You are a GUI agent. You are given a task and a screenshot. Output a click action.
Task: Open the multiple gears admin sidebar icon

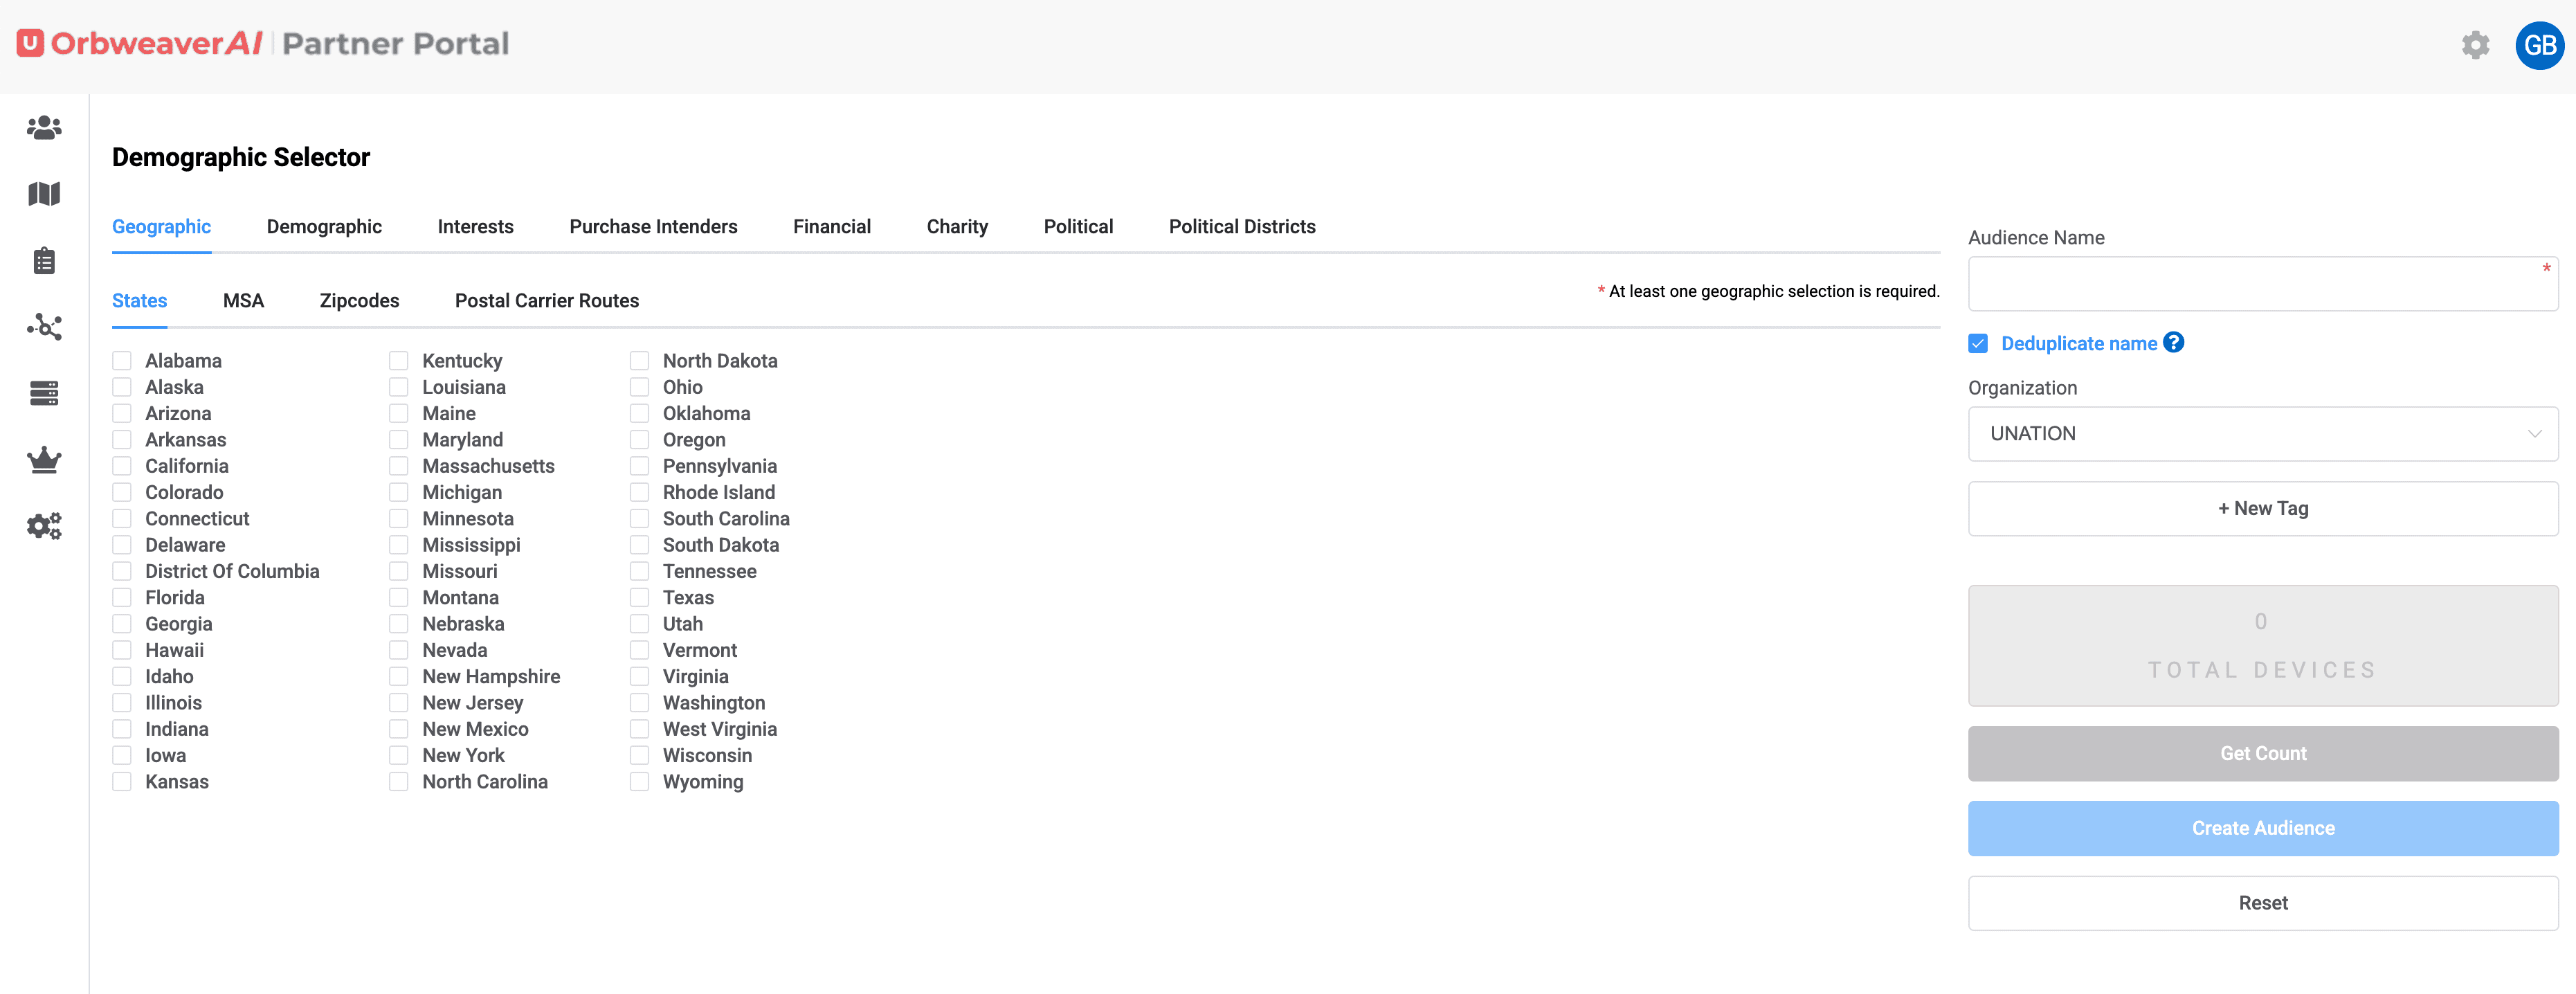pyautogui.click(x=44, y=526)
